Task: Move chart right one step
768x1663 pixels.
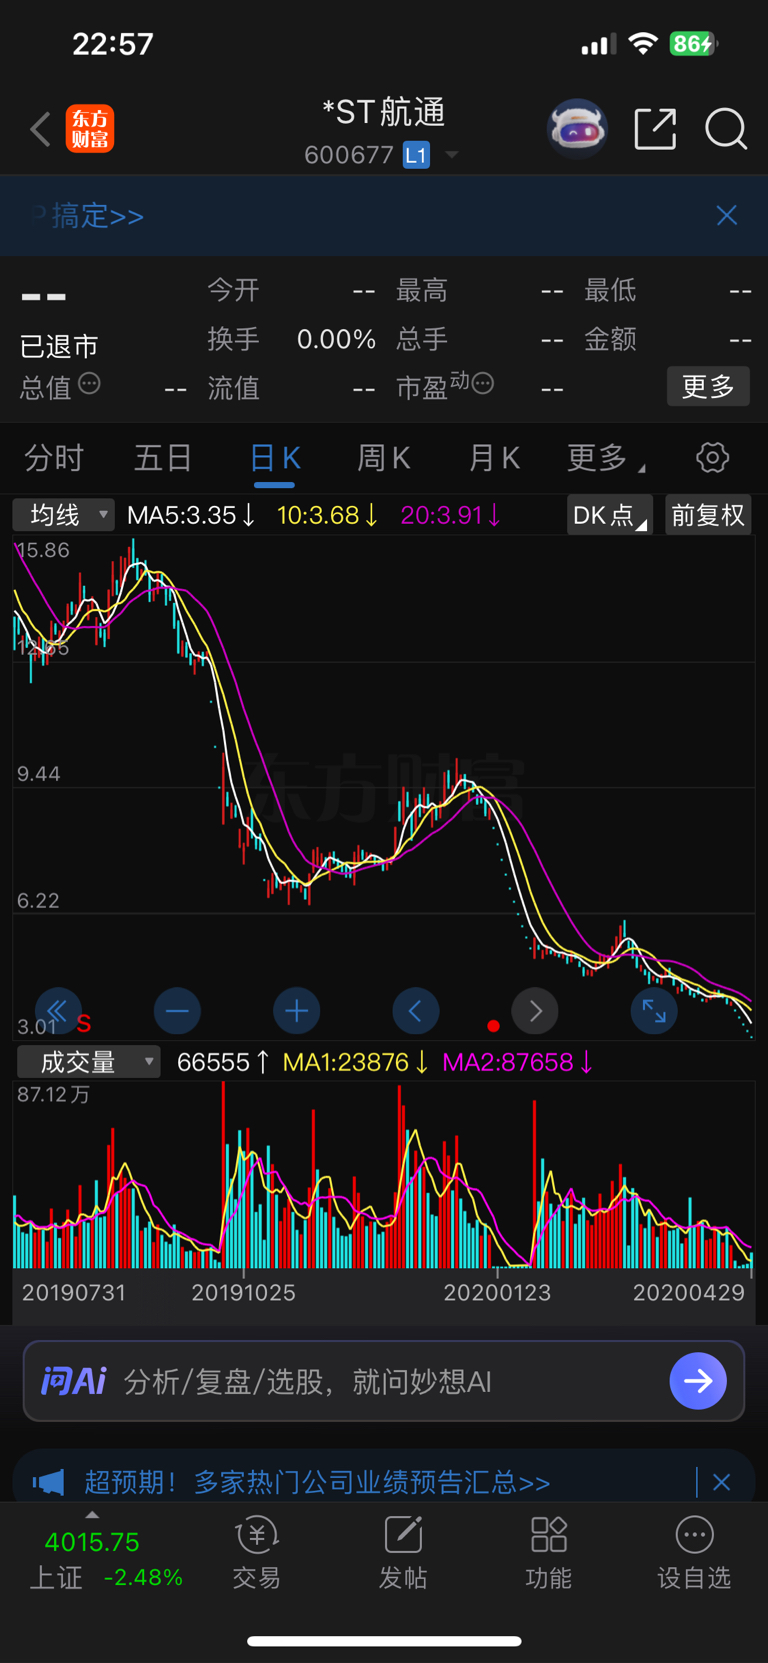Action: (535, 1011)
